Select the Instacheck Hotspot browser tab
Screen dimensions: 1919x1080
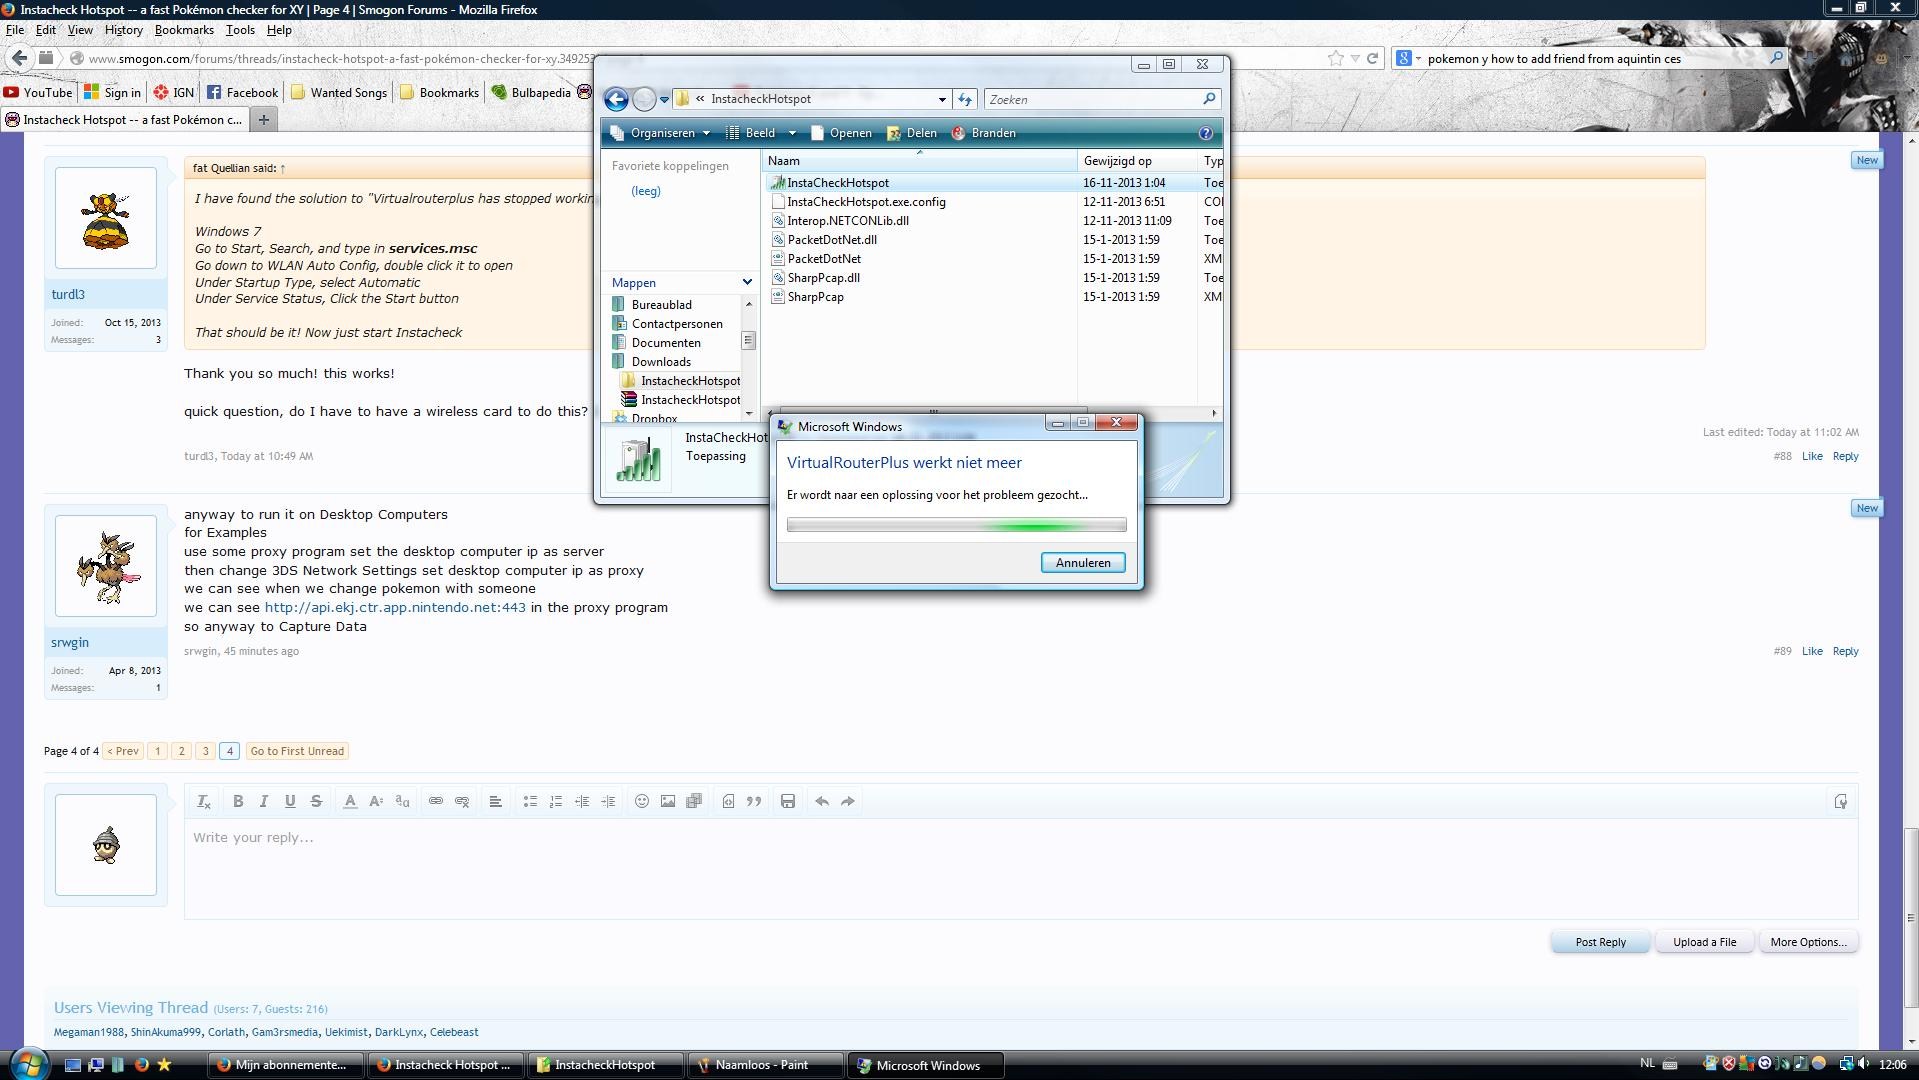click(x=123, y=120)
